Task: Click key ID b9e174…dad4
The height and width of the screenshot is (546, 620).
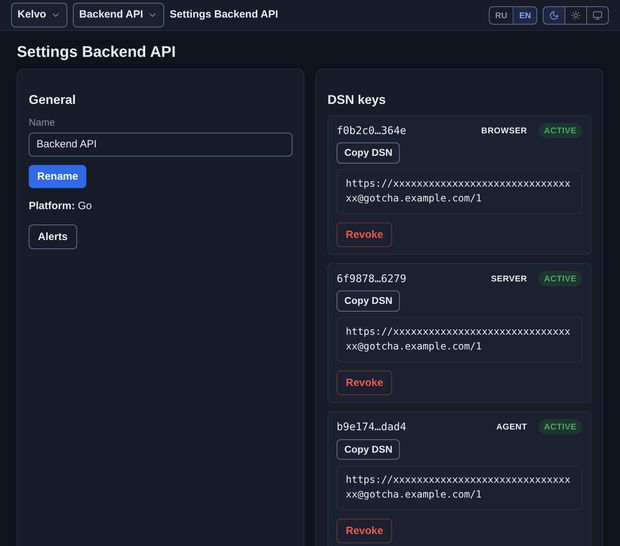Action: click(x=371, y=427)
